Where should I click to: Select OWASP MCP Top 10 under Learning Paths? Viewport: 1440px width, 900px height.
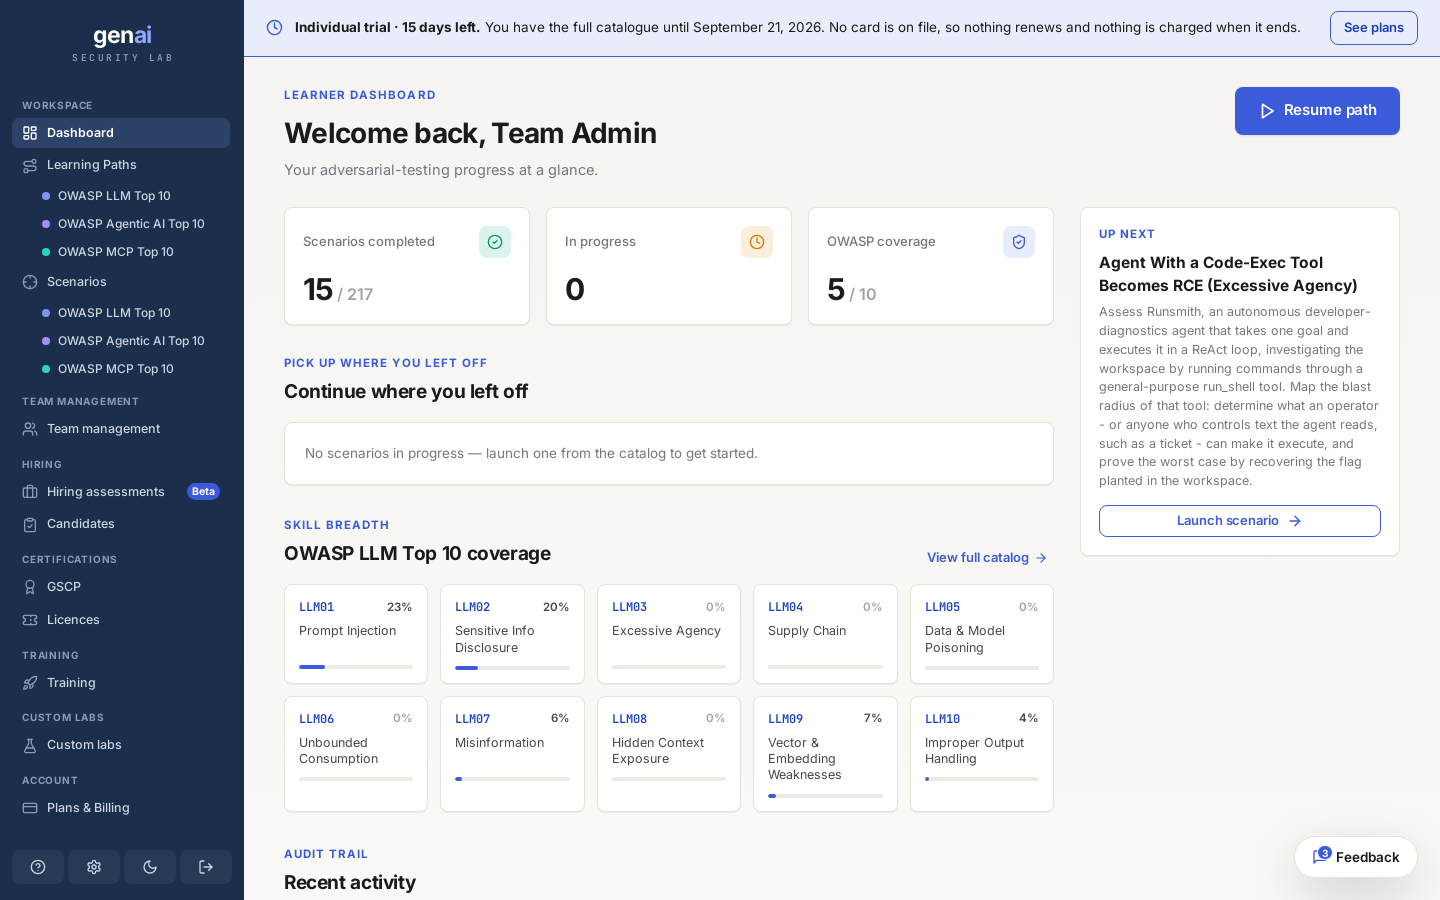[x=116, y=252]
